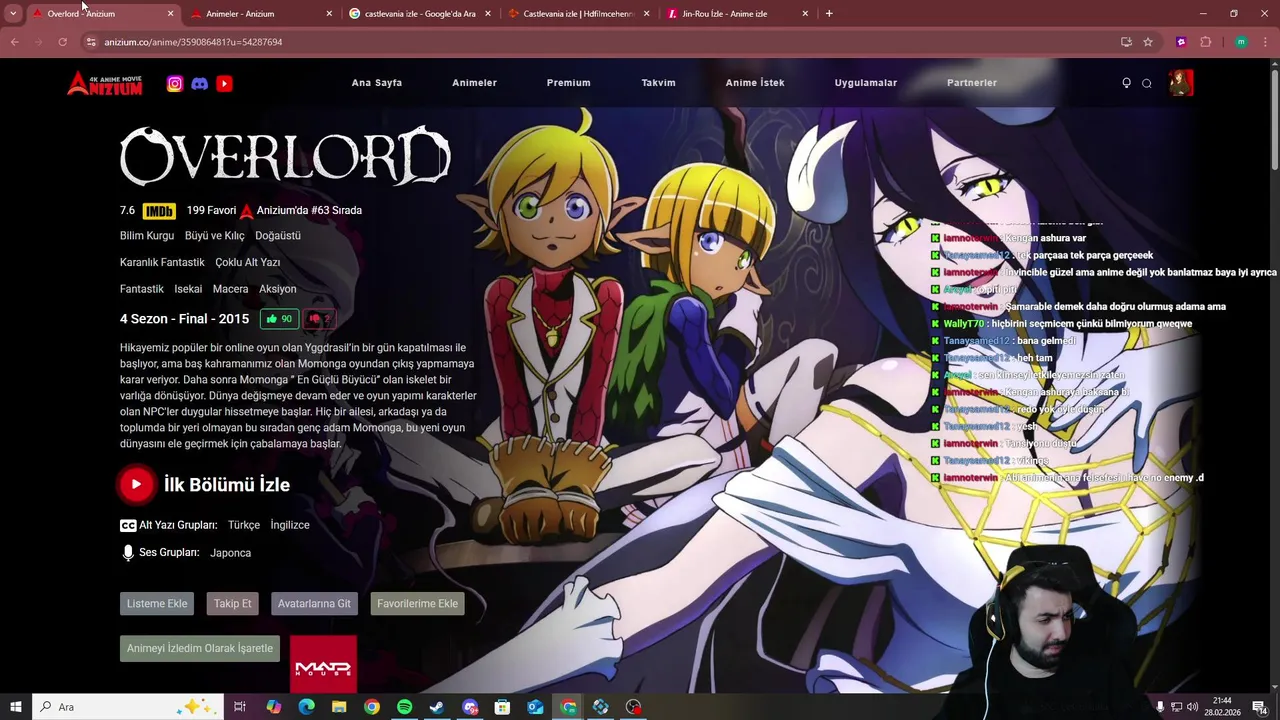
Task: Click the address bar URL field
Action: click(600, 42)
